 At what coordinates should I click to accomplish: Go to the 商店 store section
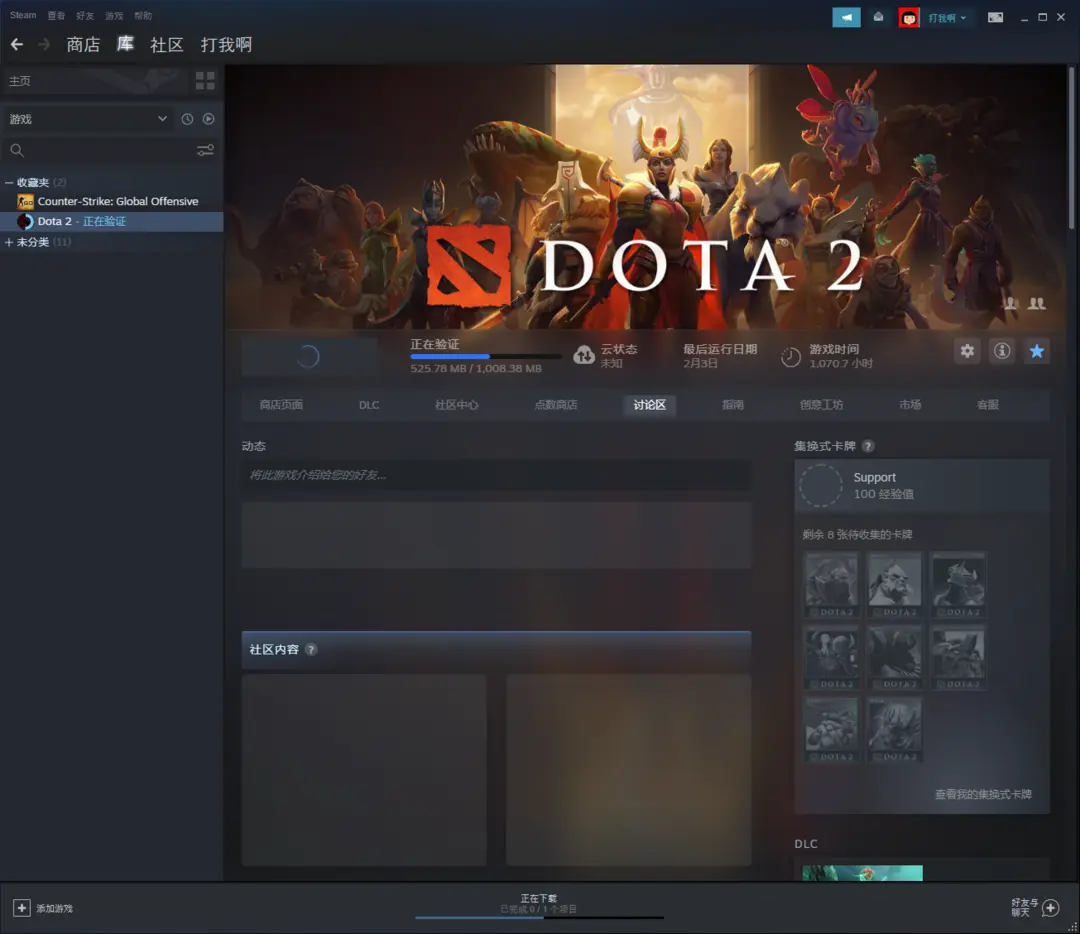(83, 45)
